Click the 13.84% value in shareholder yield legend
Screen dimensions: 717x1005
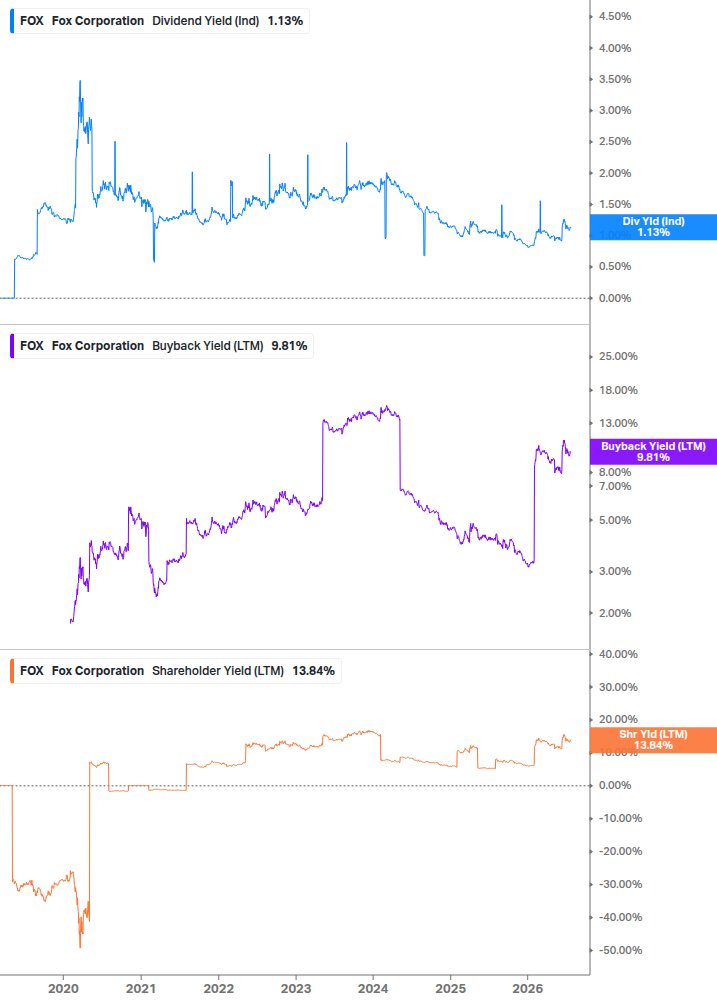point(313,671)
